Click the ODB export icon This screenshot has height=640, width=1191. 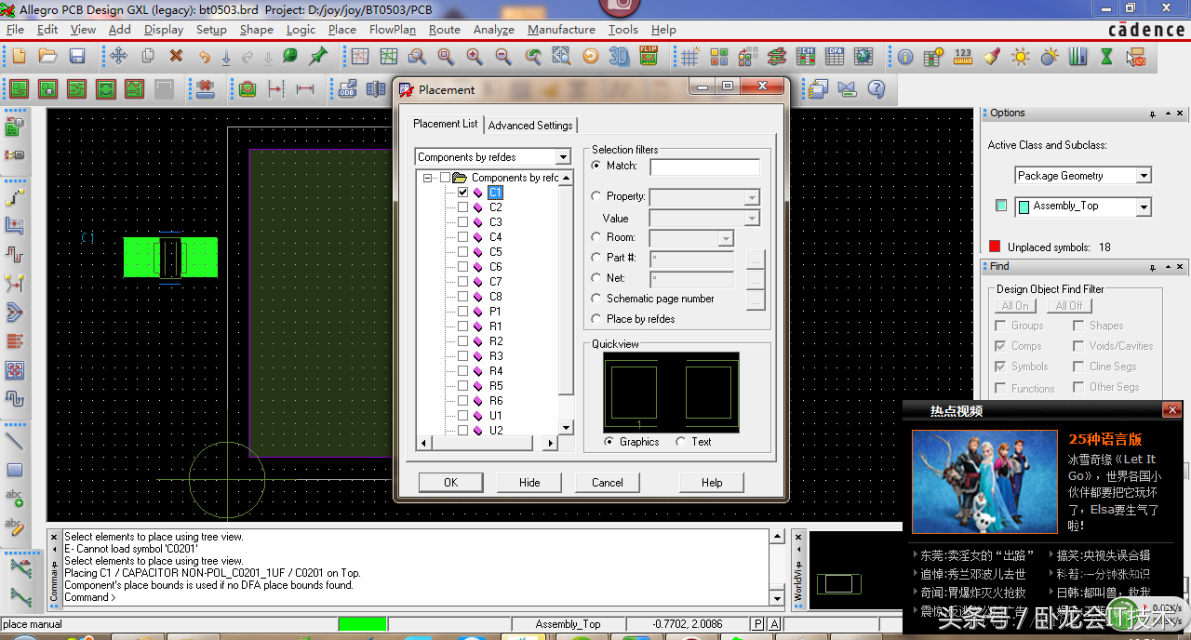pyautogui.click(x=347, y=90)
